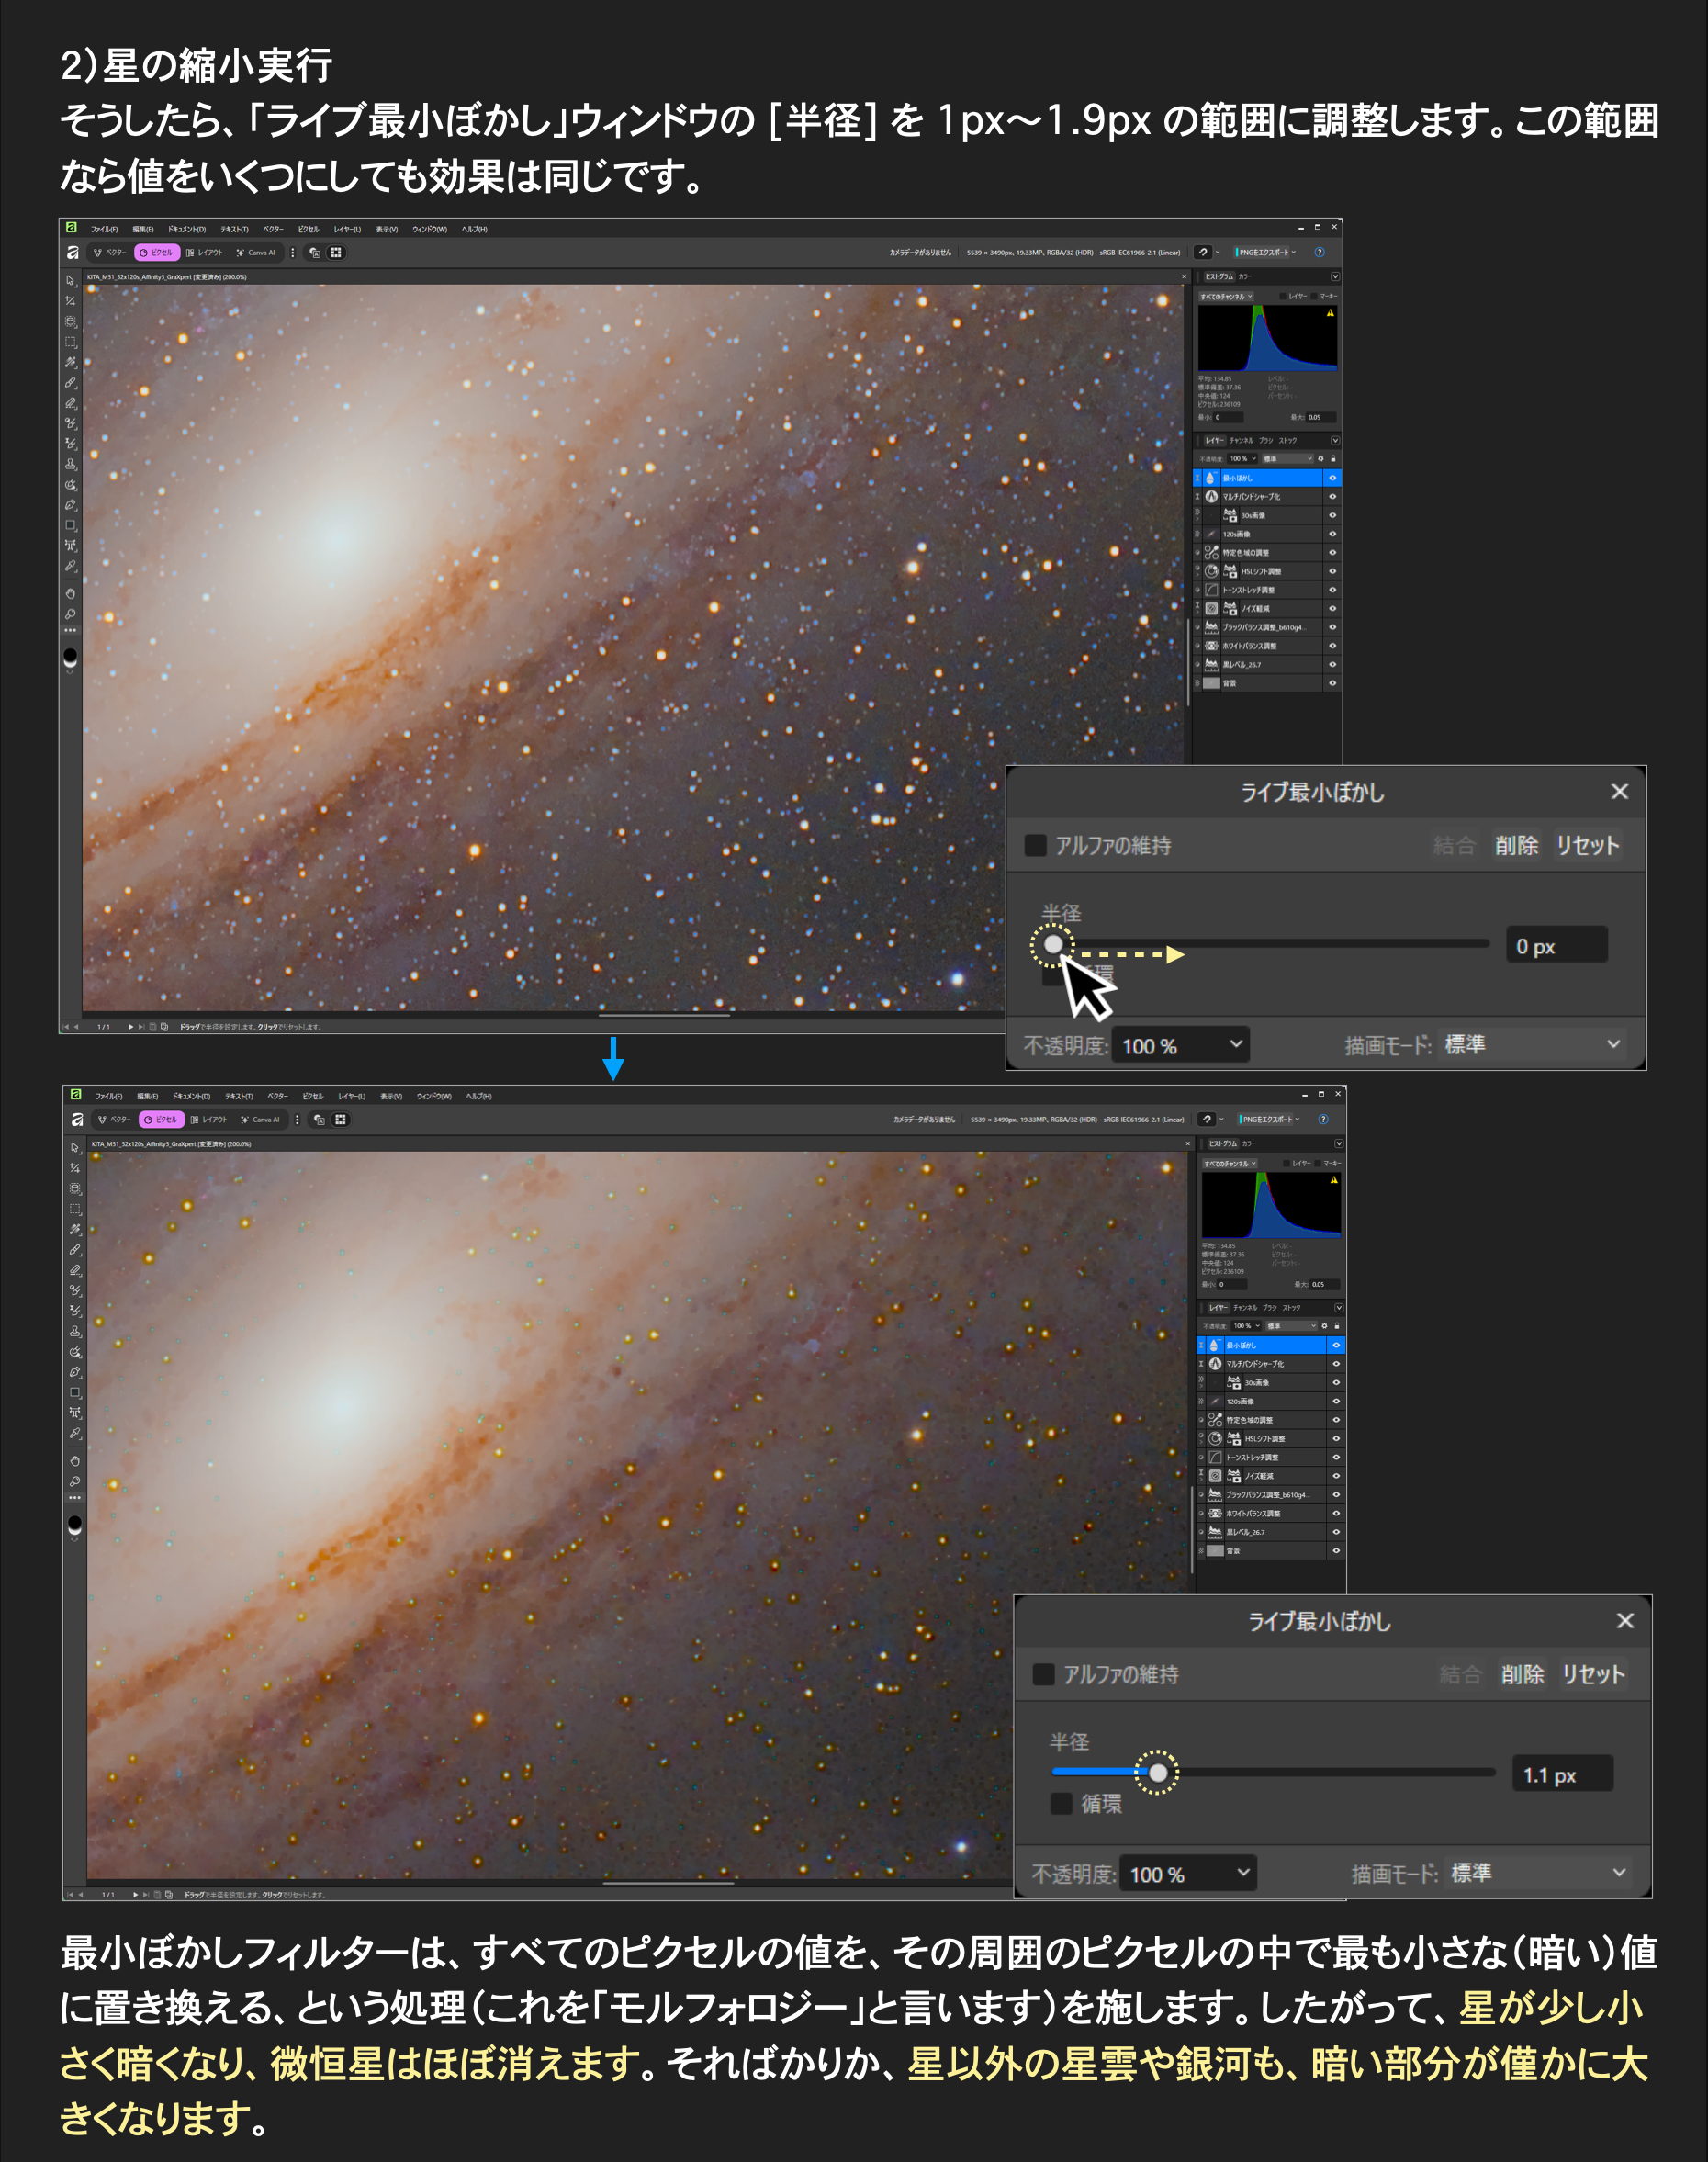The width and height of the screenshot is (1708, 2162).
Task: Select the Move tool in upper screenshot toolbar
Action: [70, 281]
